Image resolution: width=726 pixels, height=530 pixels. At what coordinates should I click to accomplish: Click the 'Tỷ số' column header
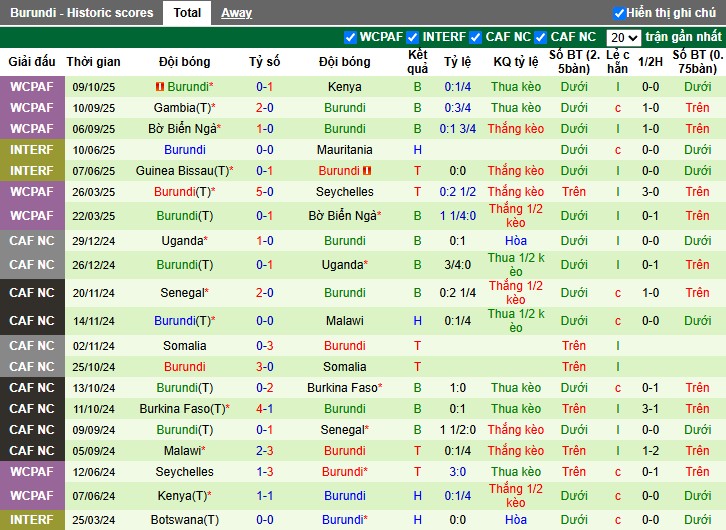coord(265,62)
